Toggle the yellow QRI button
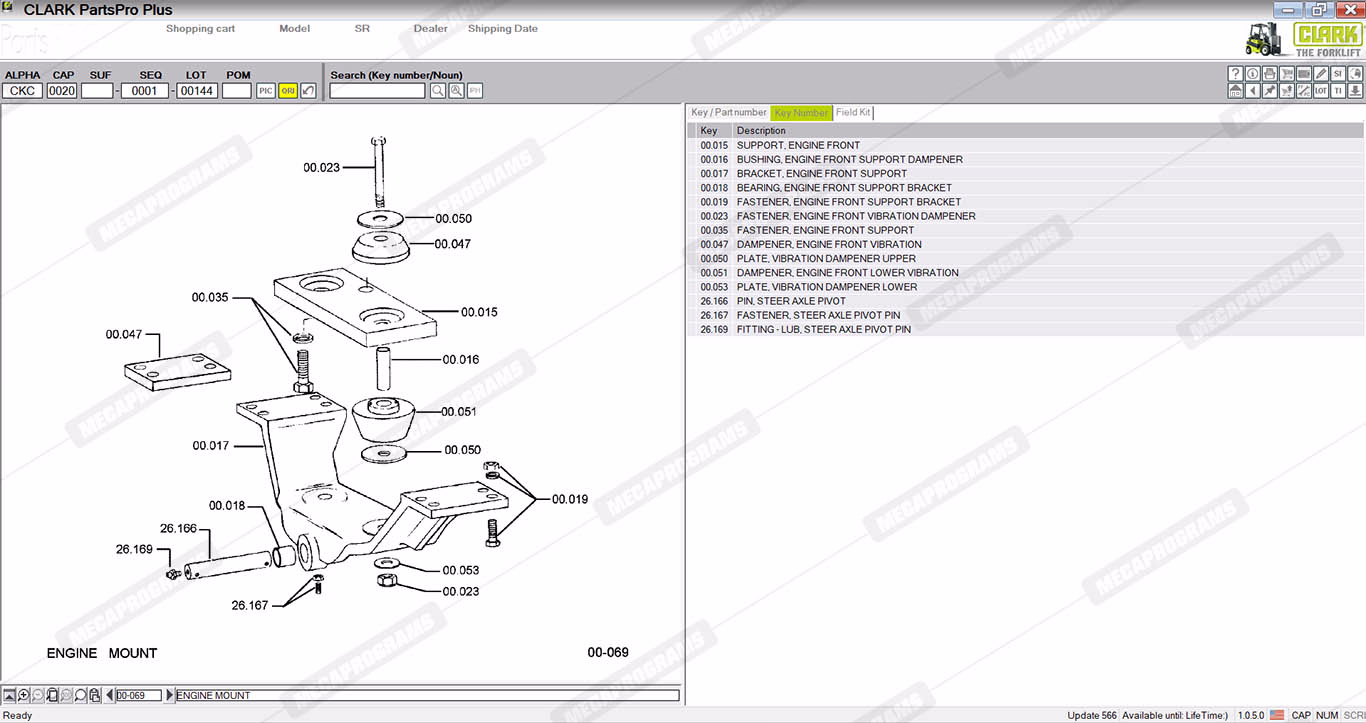 pos(287,91)
